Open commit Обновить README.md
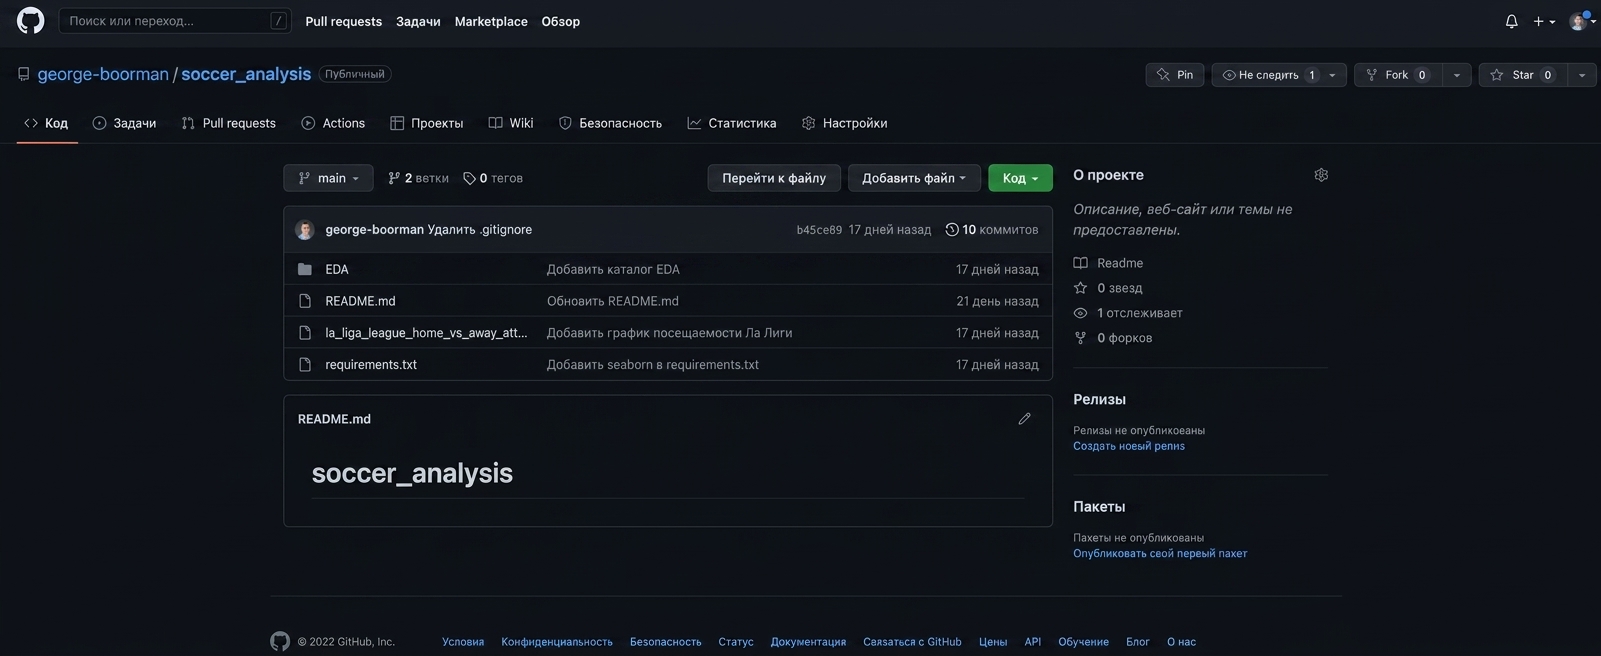The image size is (1601, 656). [613, 301]
